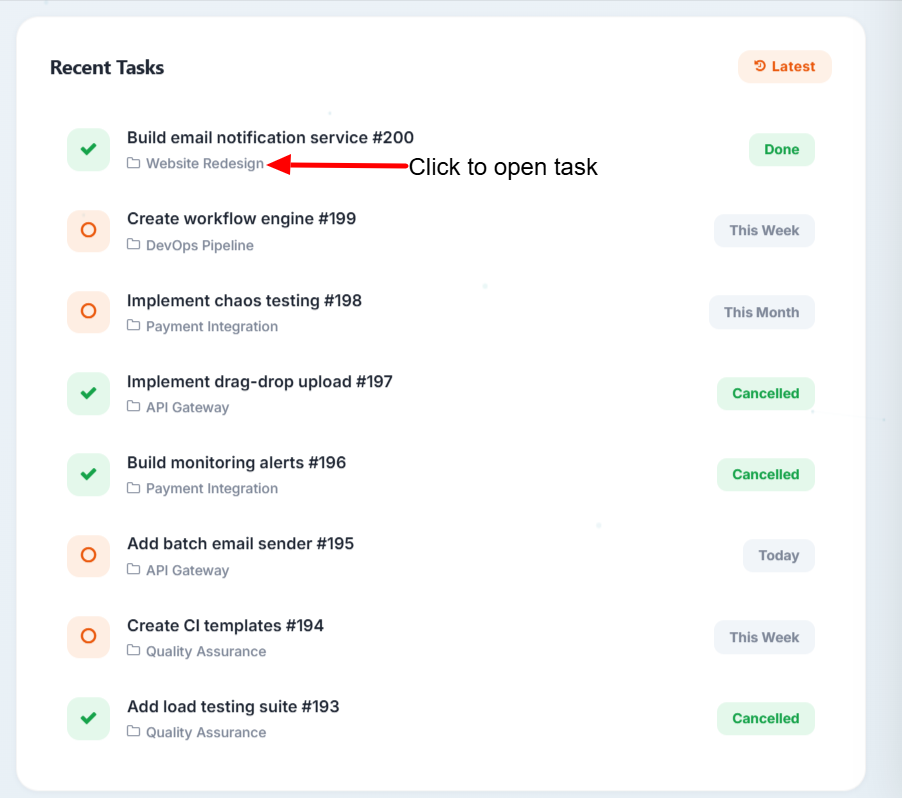Toggle the checkmark on Build monitoring alerts
This screenshot has width=902, height=798.
click(x=88, y=474)
